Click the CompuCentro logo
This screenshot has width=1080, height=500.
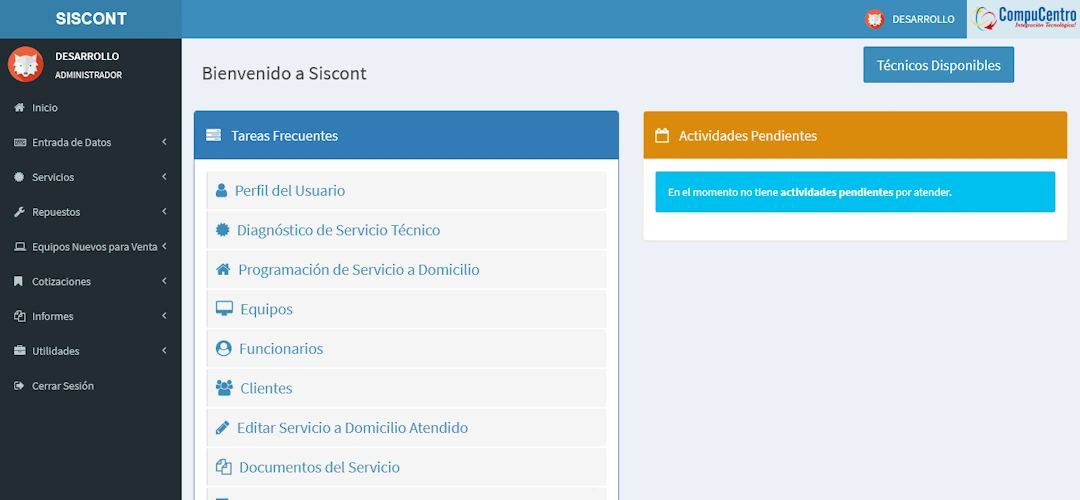1024,19
